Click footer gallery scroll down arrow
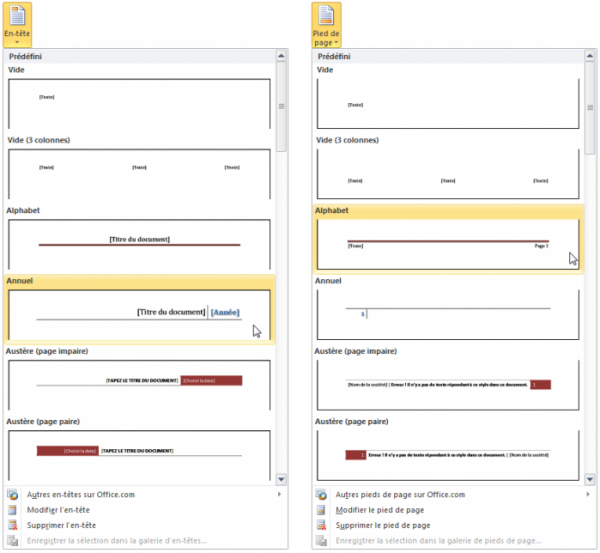The image size is (600, 553). point(590,479)
